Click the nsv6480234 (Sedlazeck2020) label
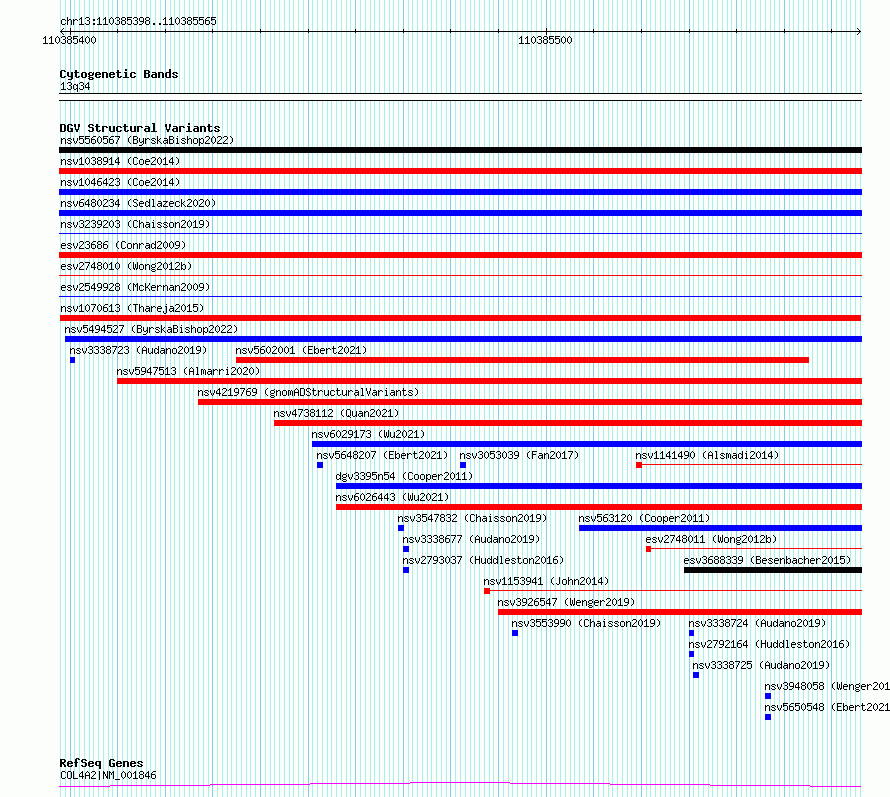The height and width of the screenshot is (797, 890). point(138,203)
